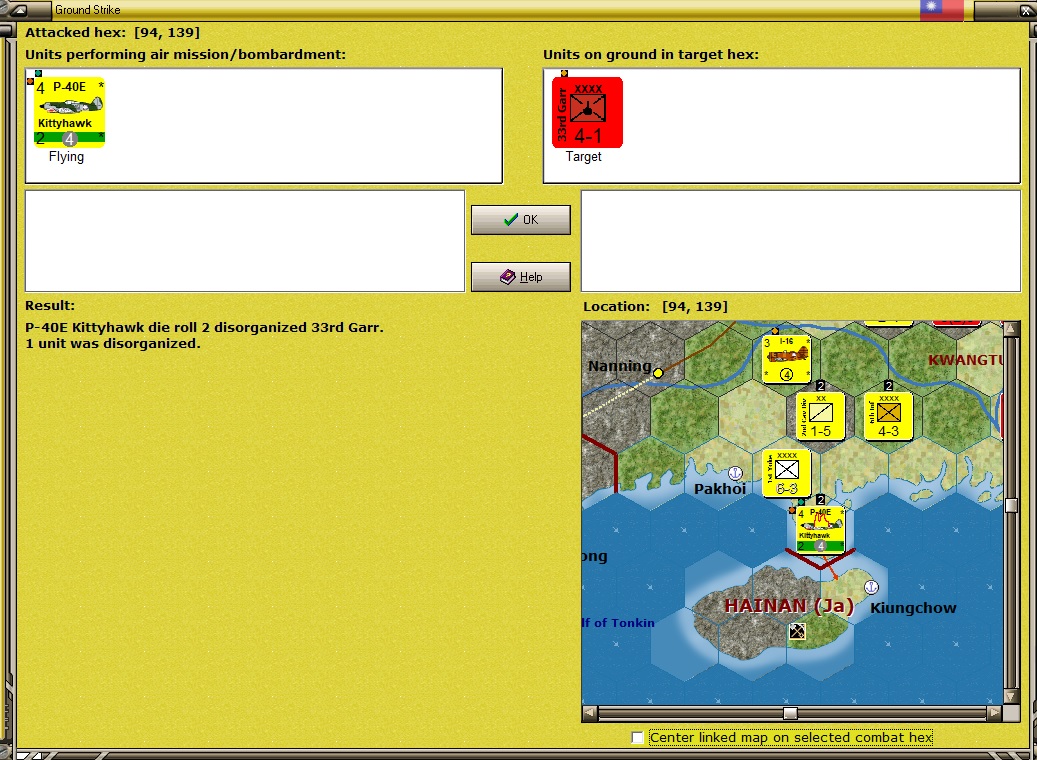
Task: Click the Pakhoi label on the map
Action: [x=720, y=489]
